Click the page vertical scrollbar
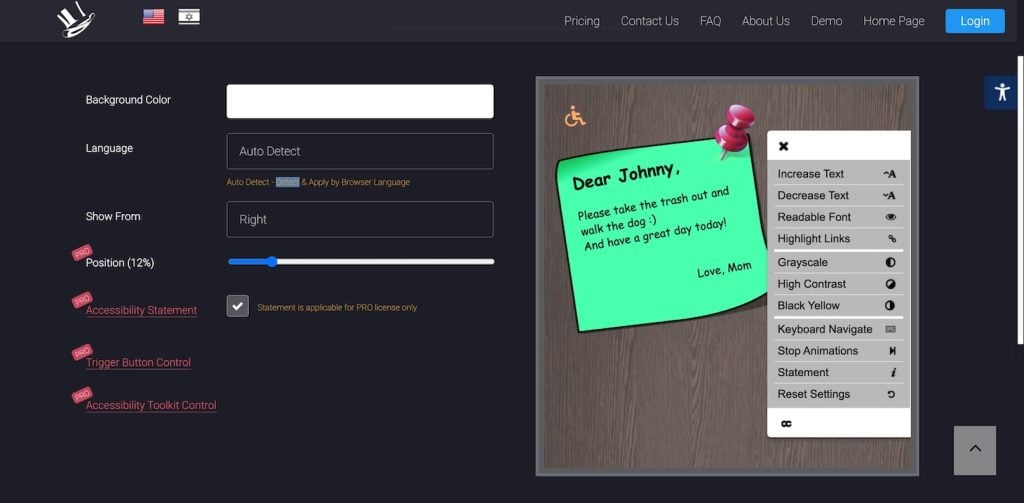The width and height of the screenshot is (1024, 503). pos(1020,200)
